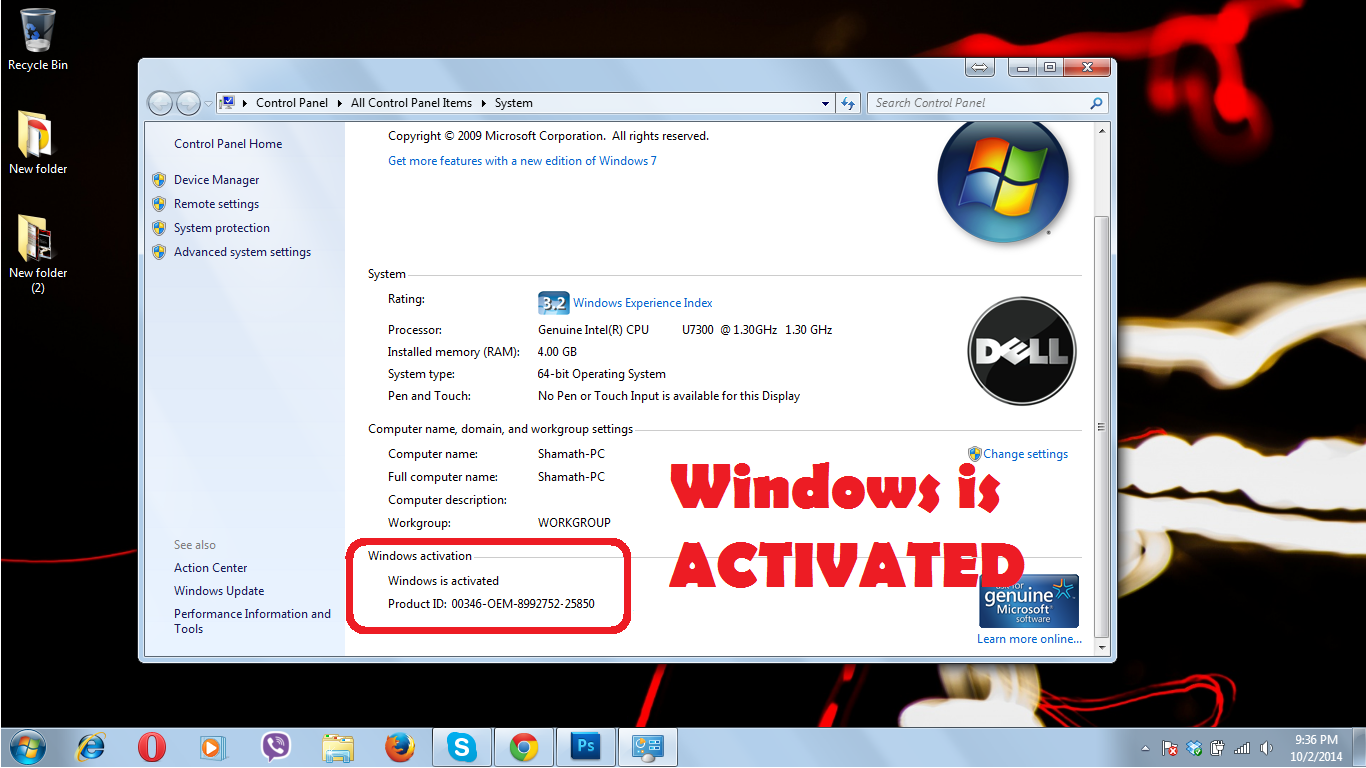Switch to Photoshop in taskbar
Viewport: 1366px width, 768px height.
coord(586,747)
